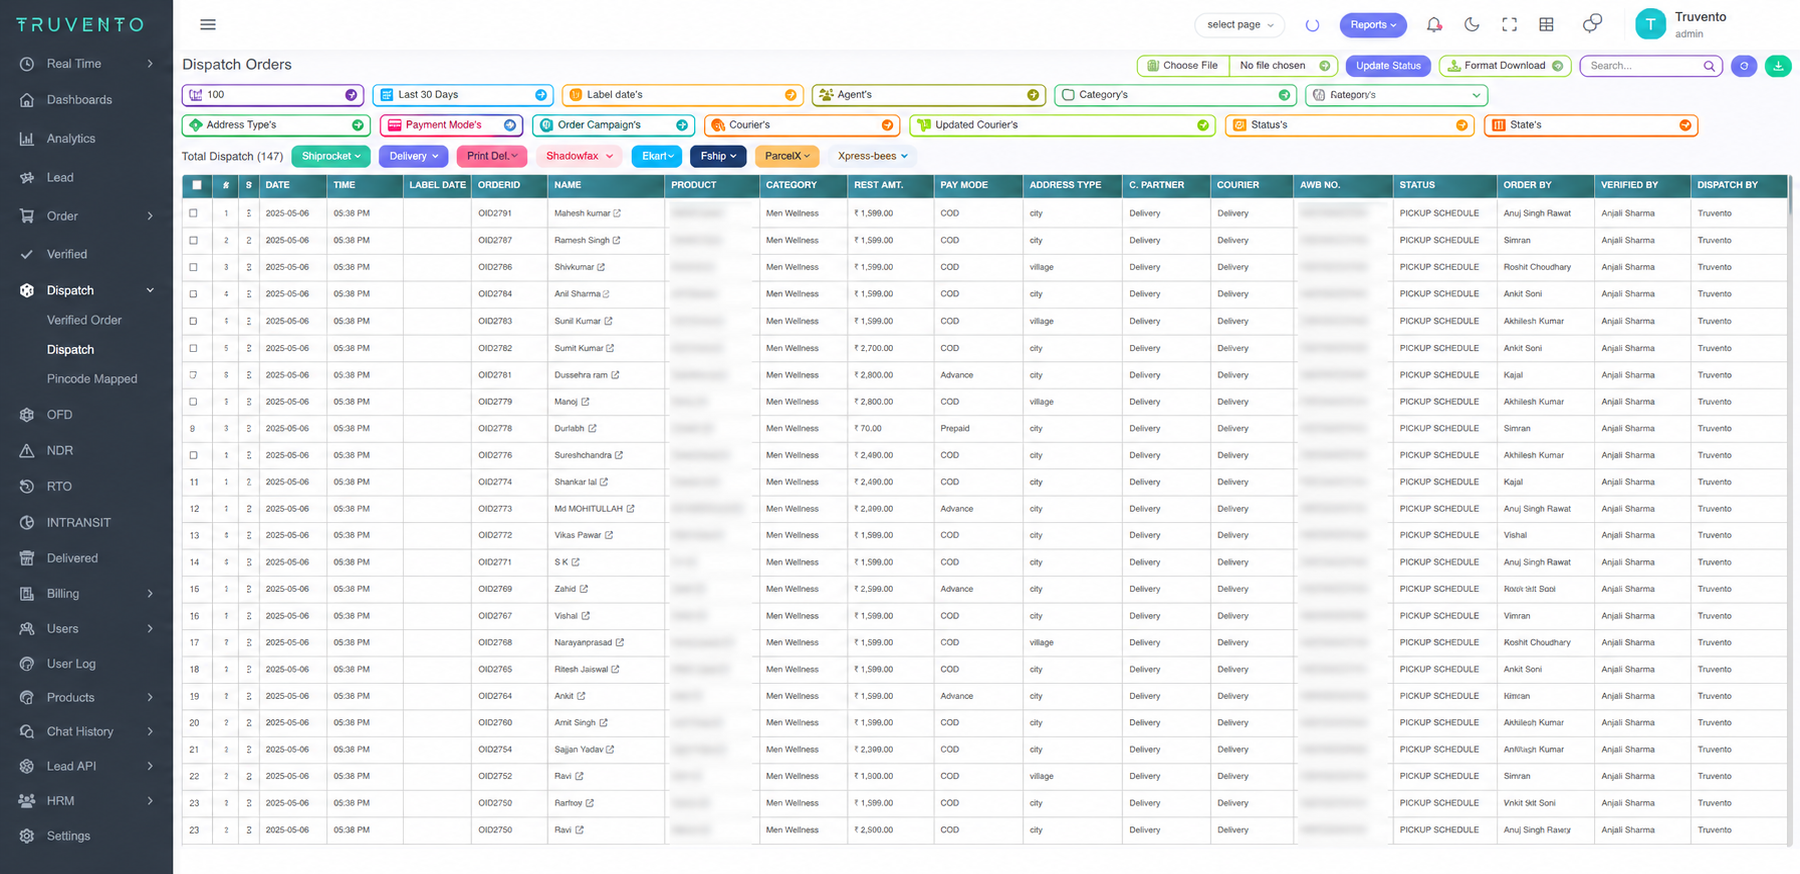Open Lead via its handshake icon
This screenshot has height=874, width=1800.
[27, 178]
